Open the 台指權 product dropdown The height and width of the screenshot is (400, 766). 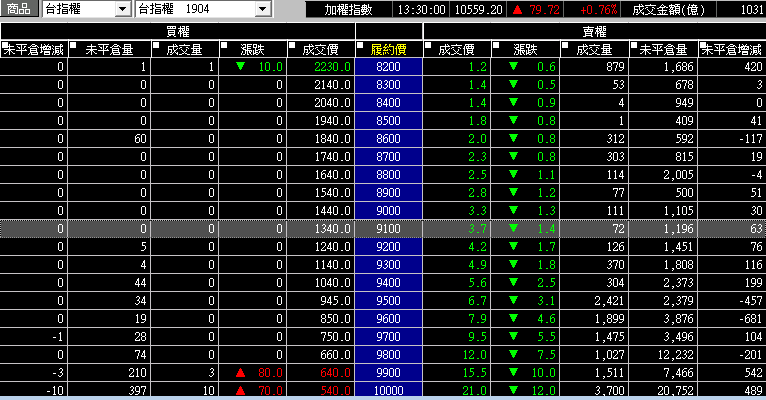(x=123, y=9)
